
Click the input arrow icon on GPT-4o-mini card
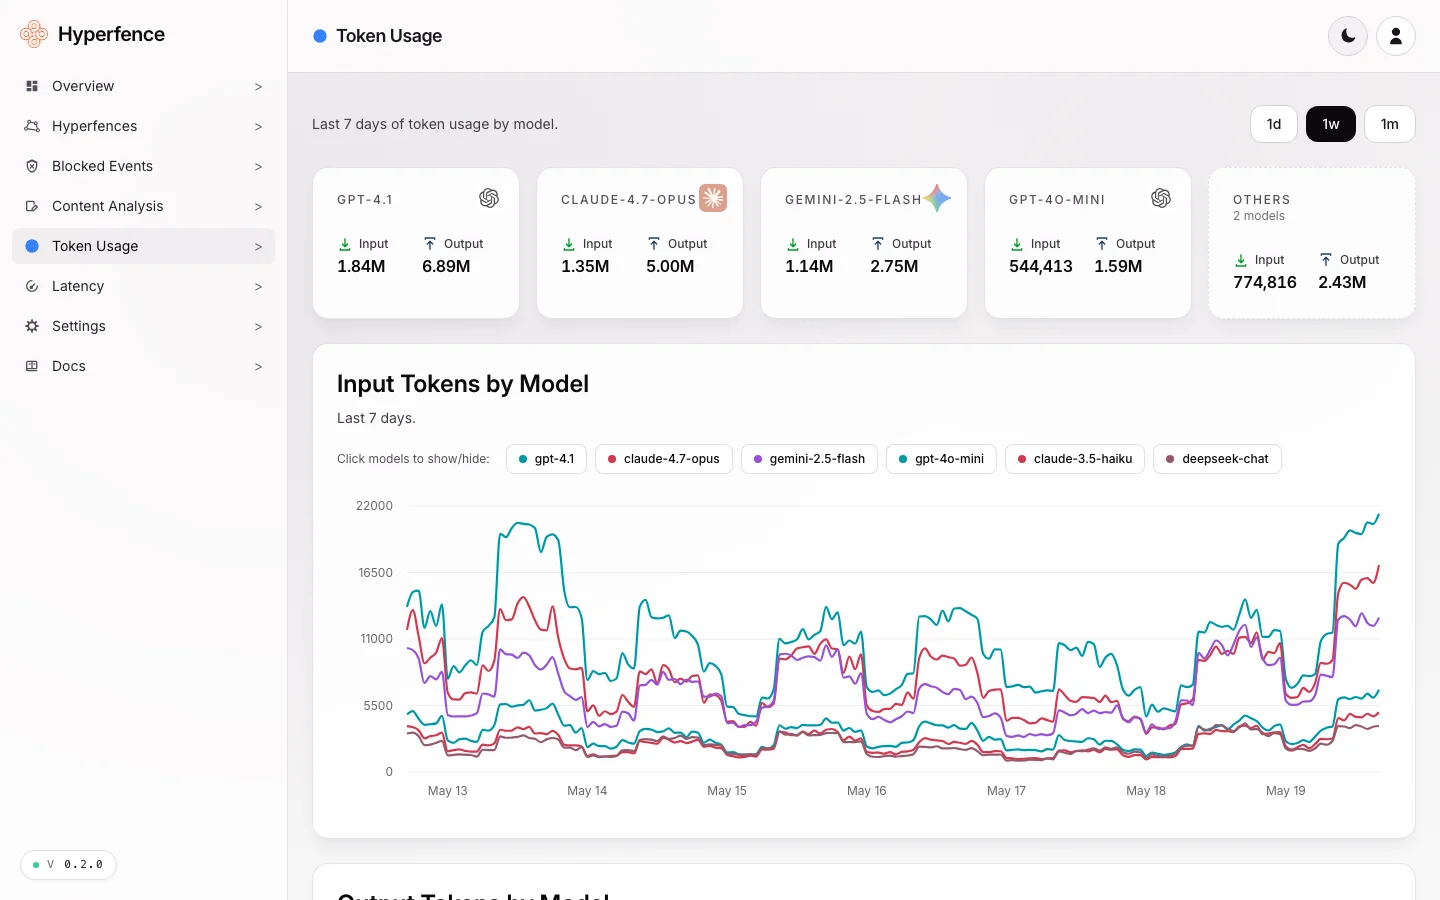(1017, 244)
